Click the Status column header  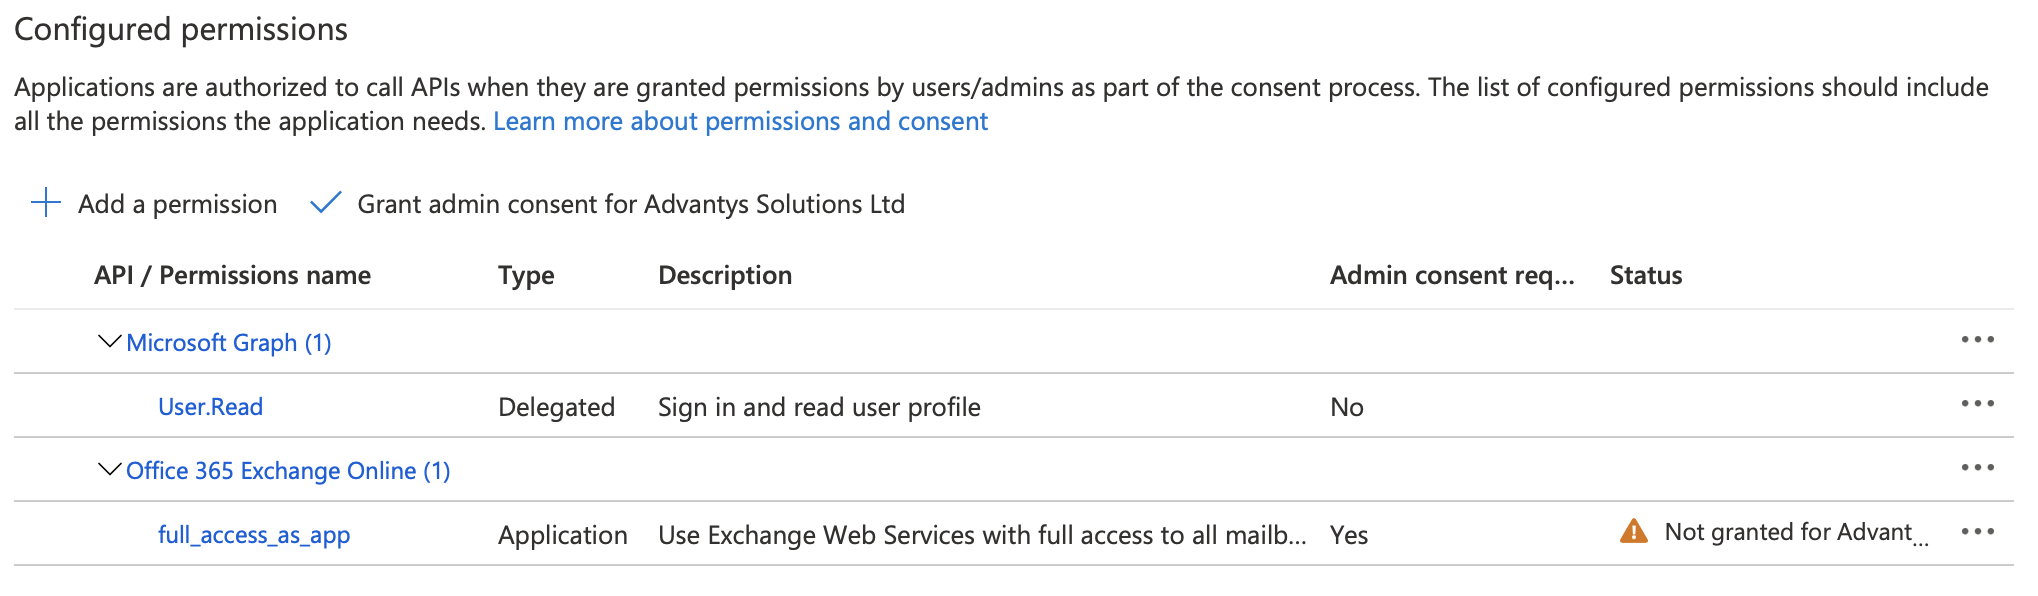click(x=1645, y=275)
